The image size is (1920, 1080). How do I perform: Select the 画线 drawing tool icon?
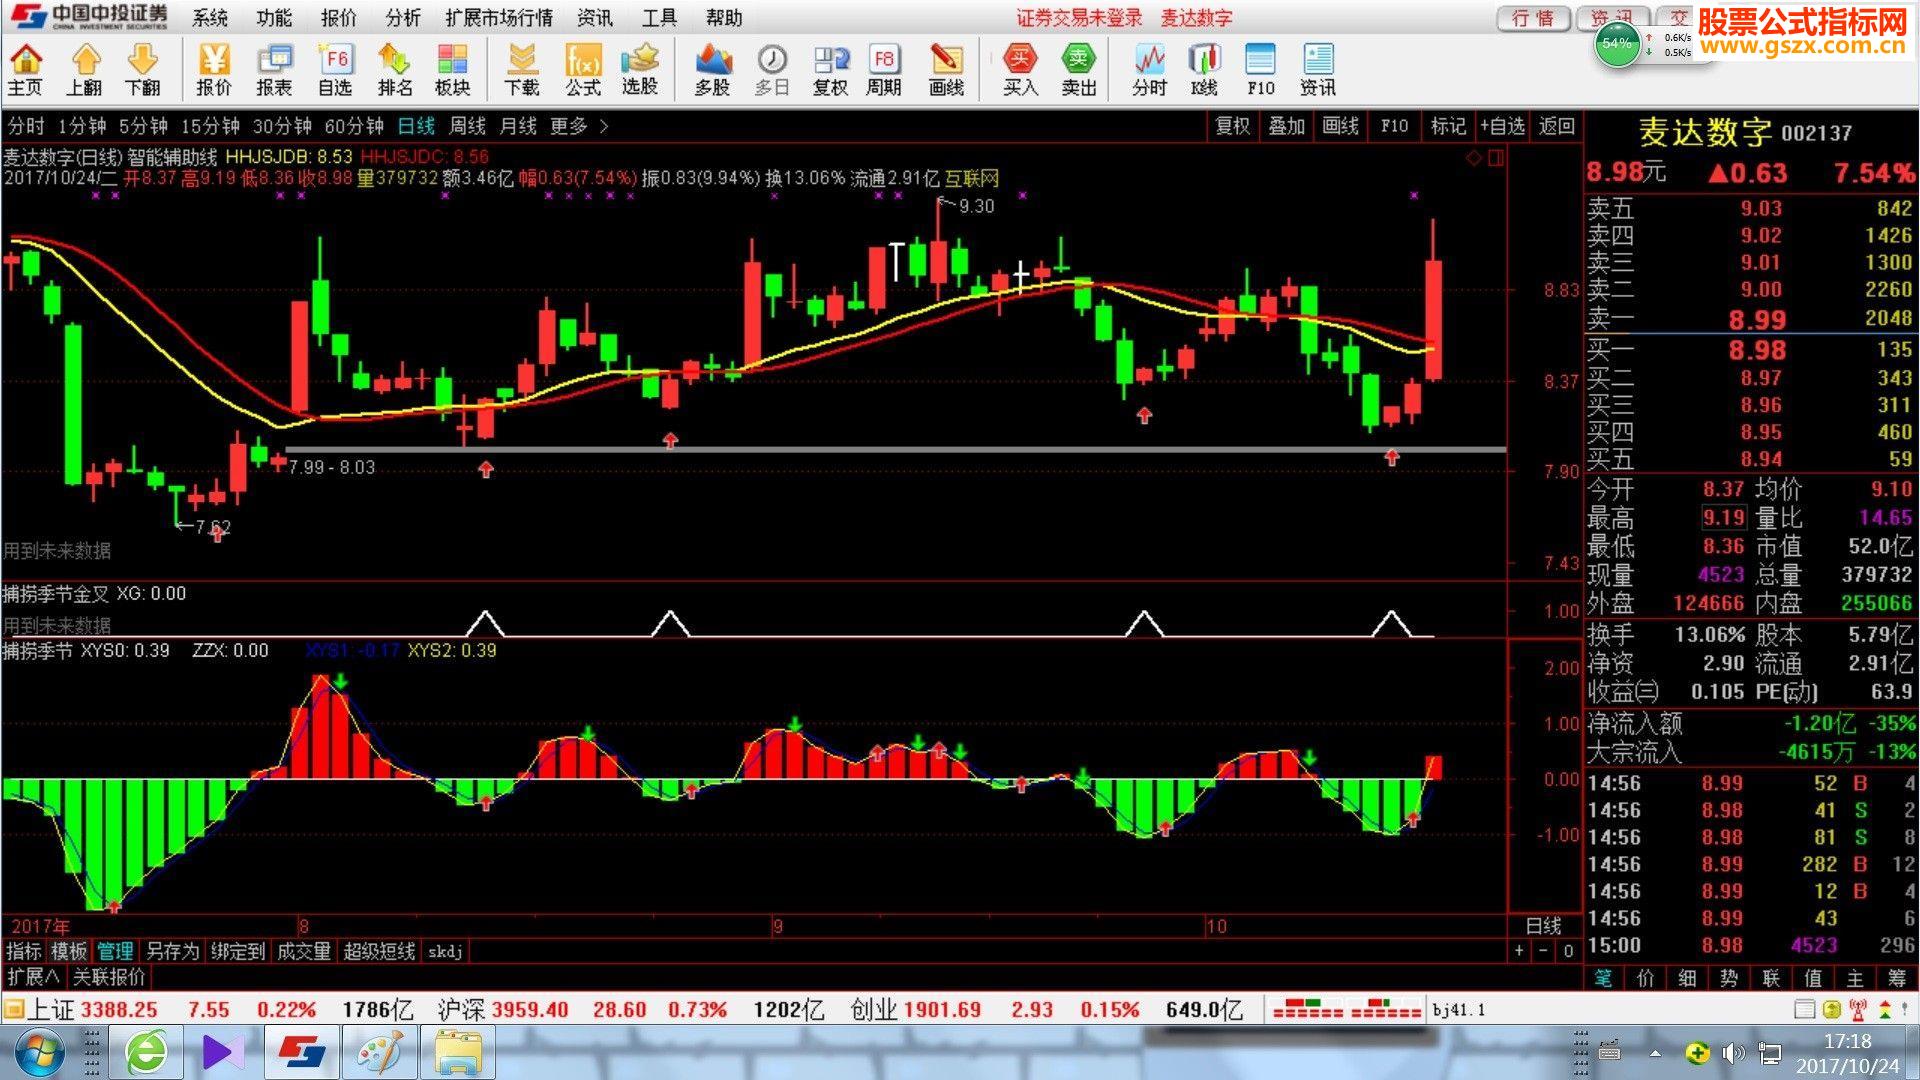click(946, 70)
